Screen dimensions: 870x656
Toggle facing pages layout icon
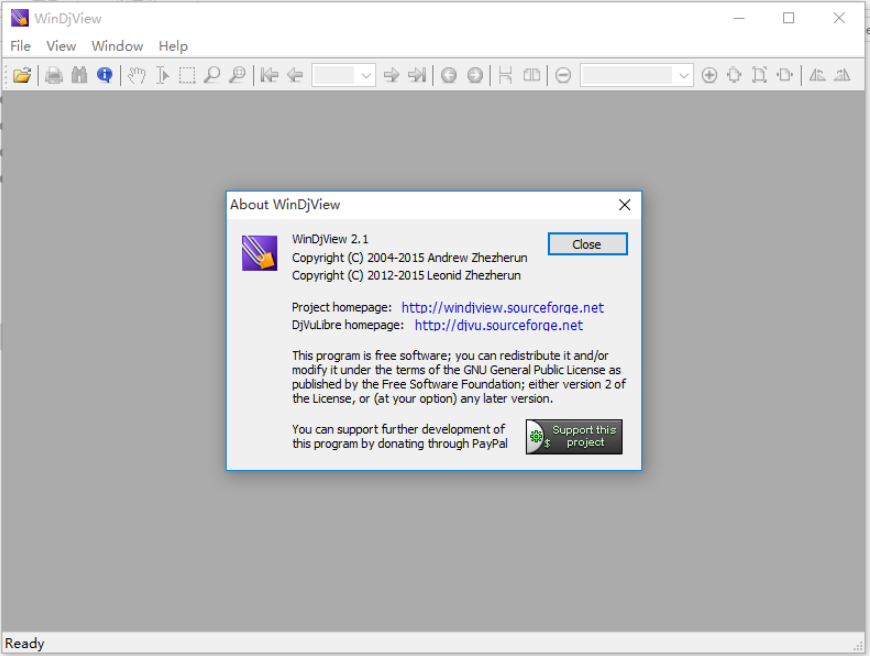(x=532, y=75)
